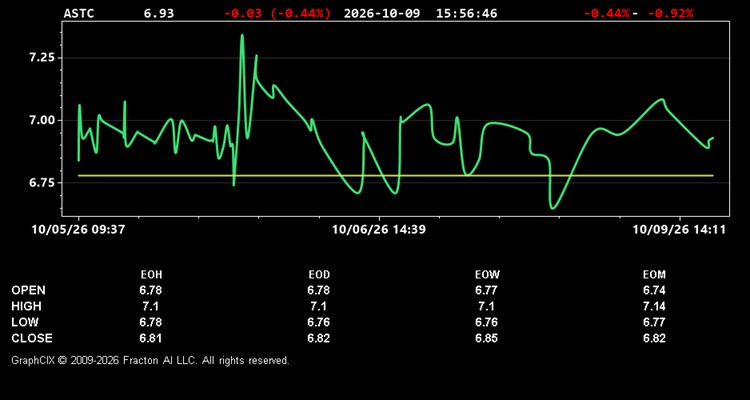Click the 10/05/26 09:37 axis label

(78, 230)
